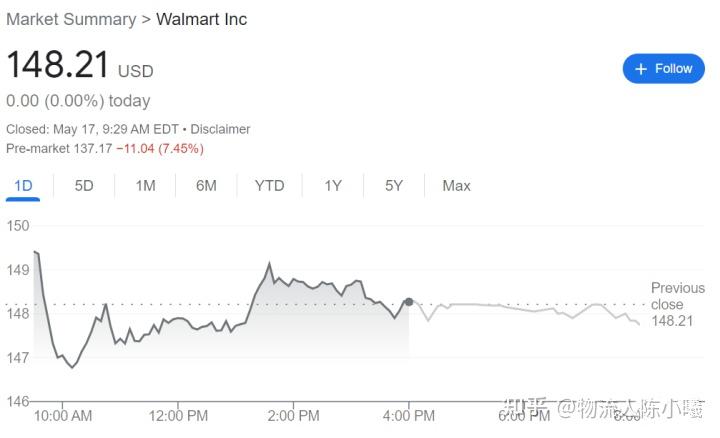Switch to the 5D tab

point(84,185)
